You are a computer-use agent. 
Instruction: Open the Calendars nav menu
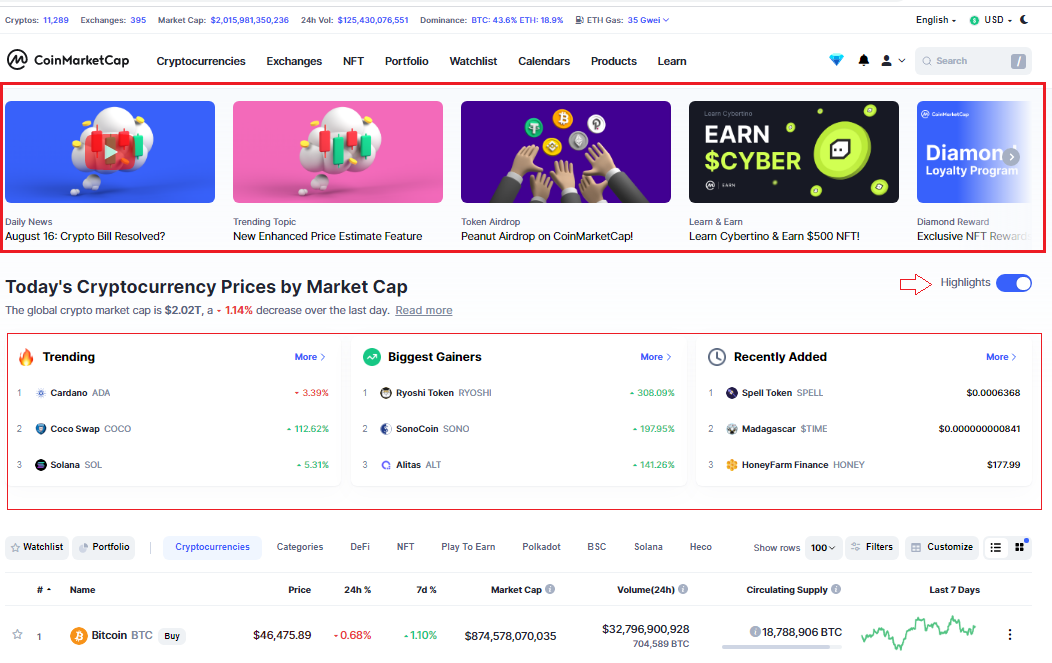coord(543,61)
